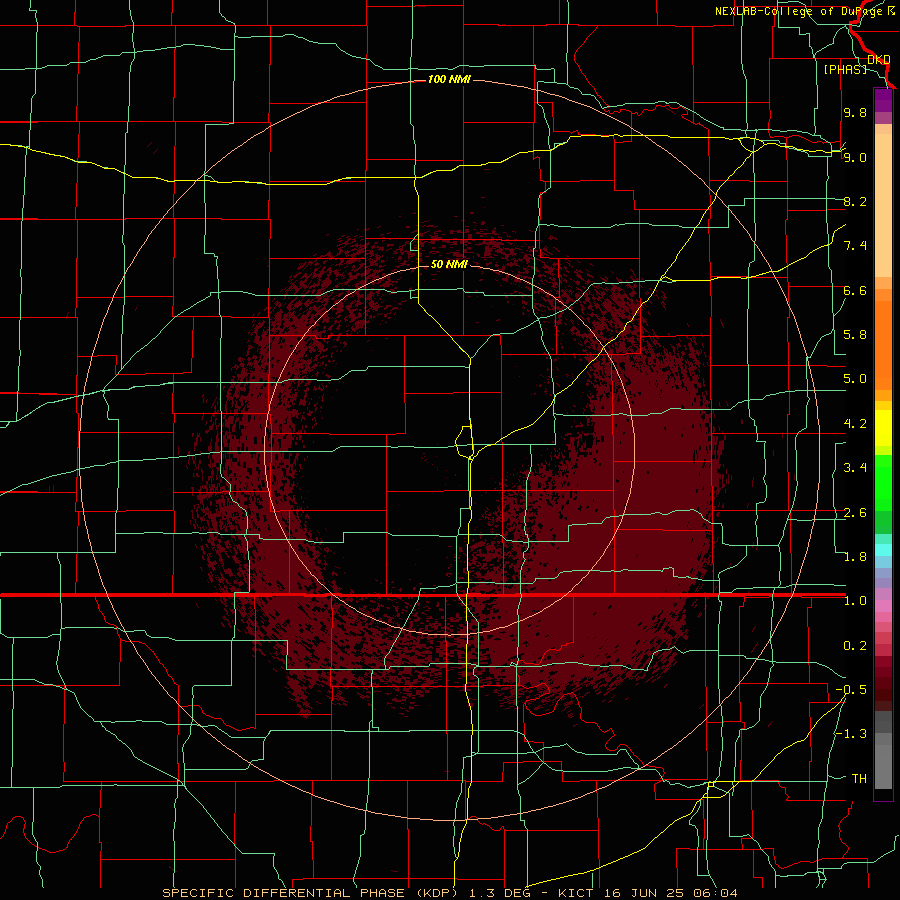Click the yellow band of the color bar
The width and height of the screenshot is (900, 900).
click(883, 428)
